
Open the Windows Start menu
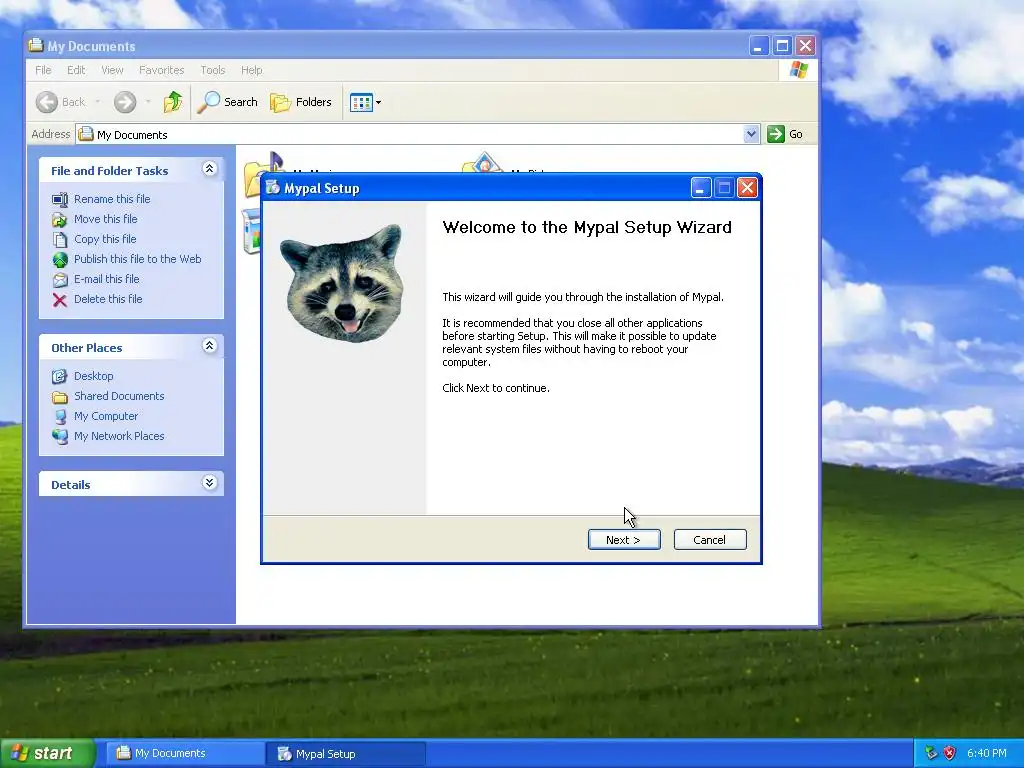click(47, 753)
